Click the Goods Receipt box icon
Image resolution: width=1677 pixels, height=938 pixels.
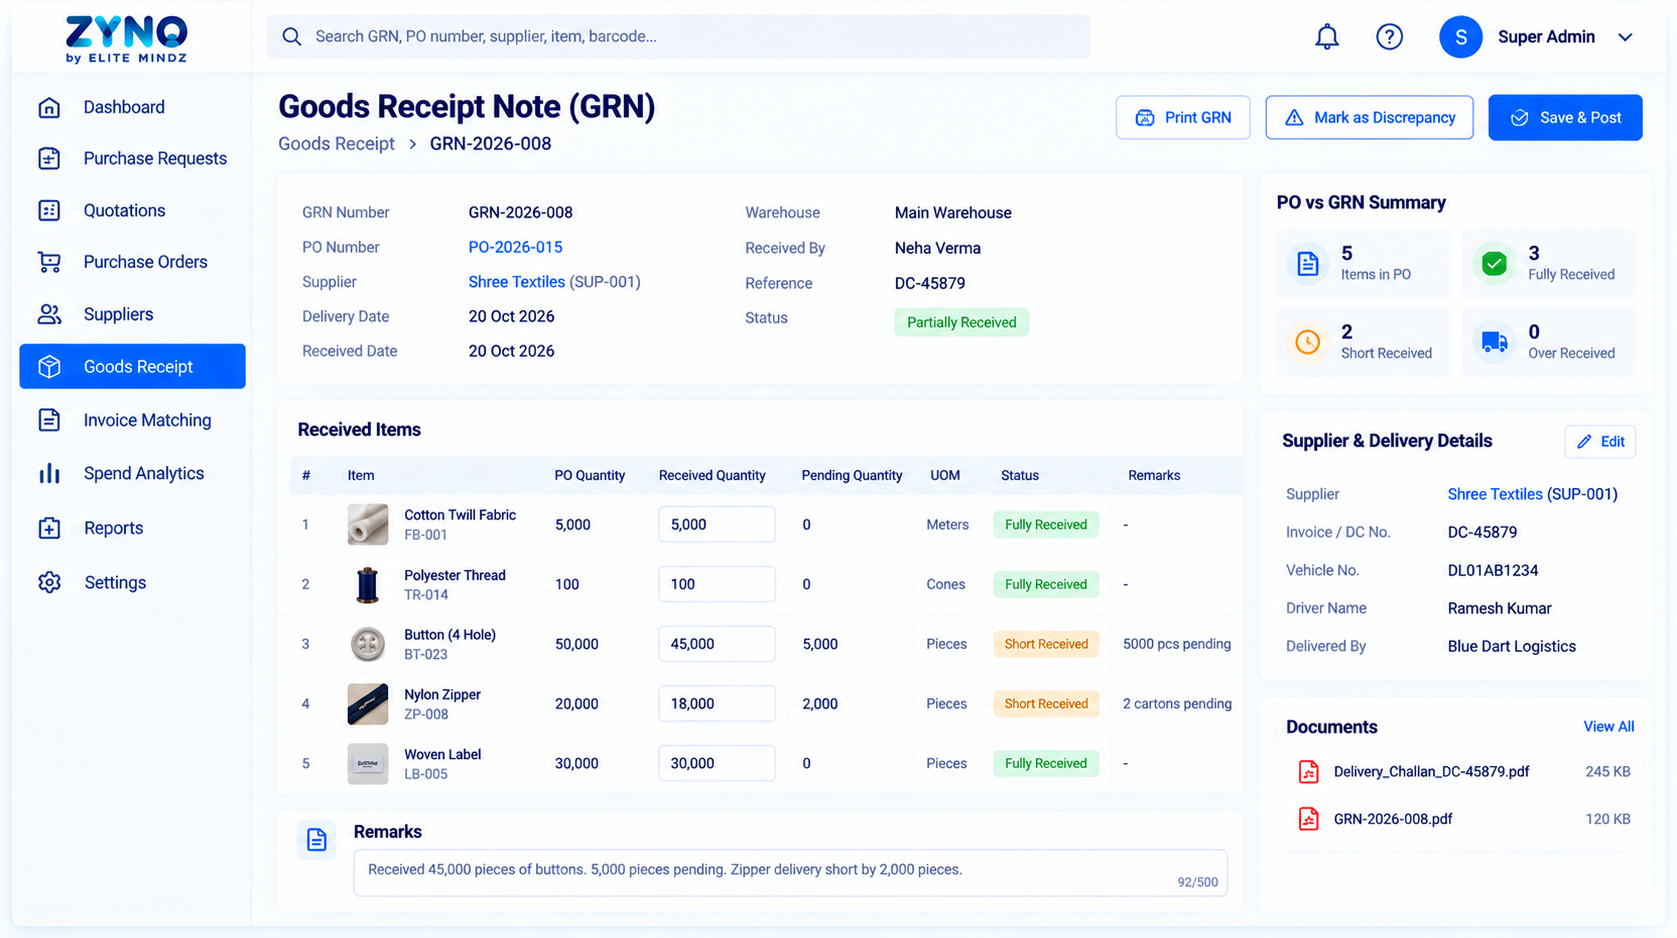49,367
